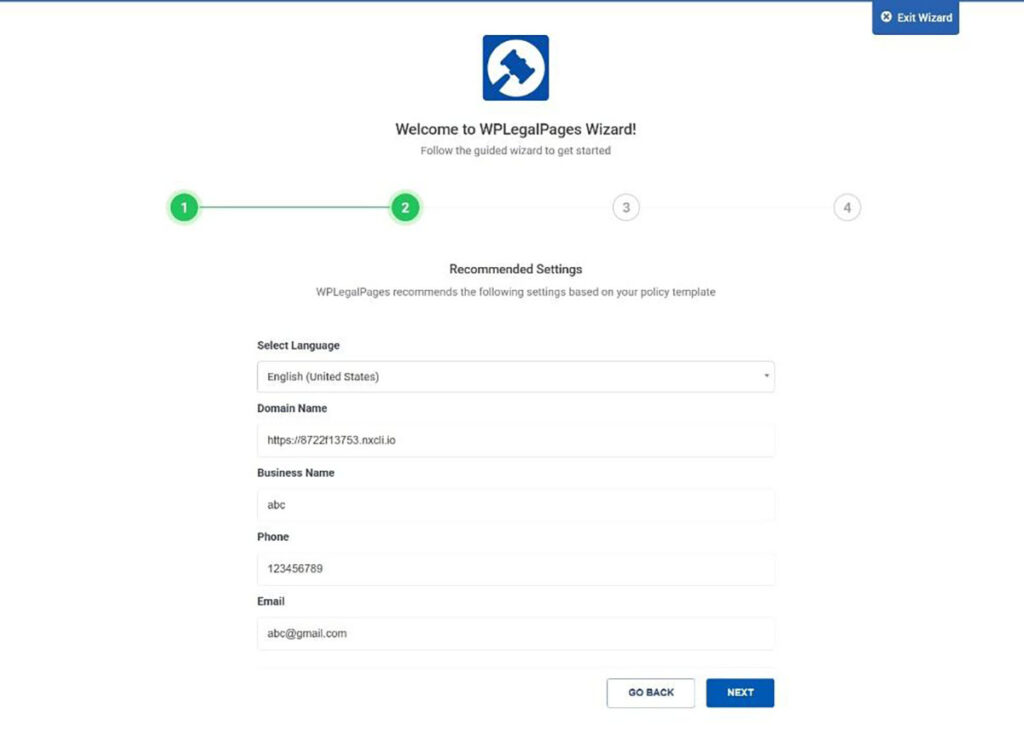Click the progress line between steps 2 and 3
Image resolution: width=1024 pixels, height=738 pixels.
(515, 207)
